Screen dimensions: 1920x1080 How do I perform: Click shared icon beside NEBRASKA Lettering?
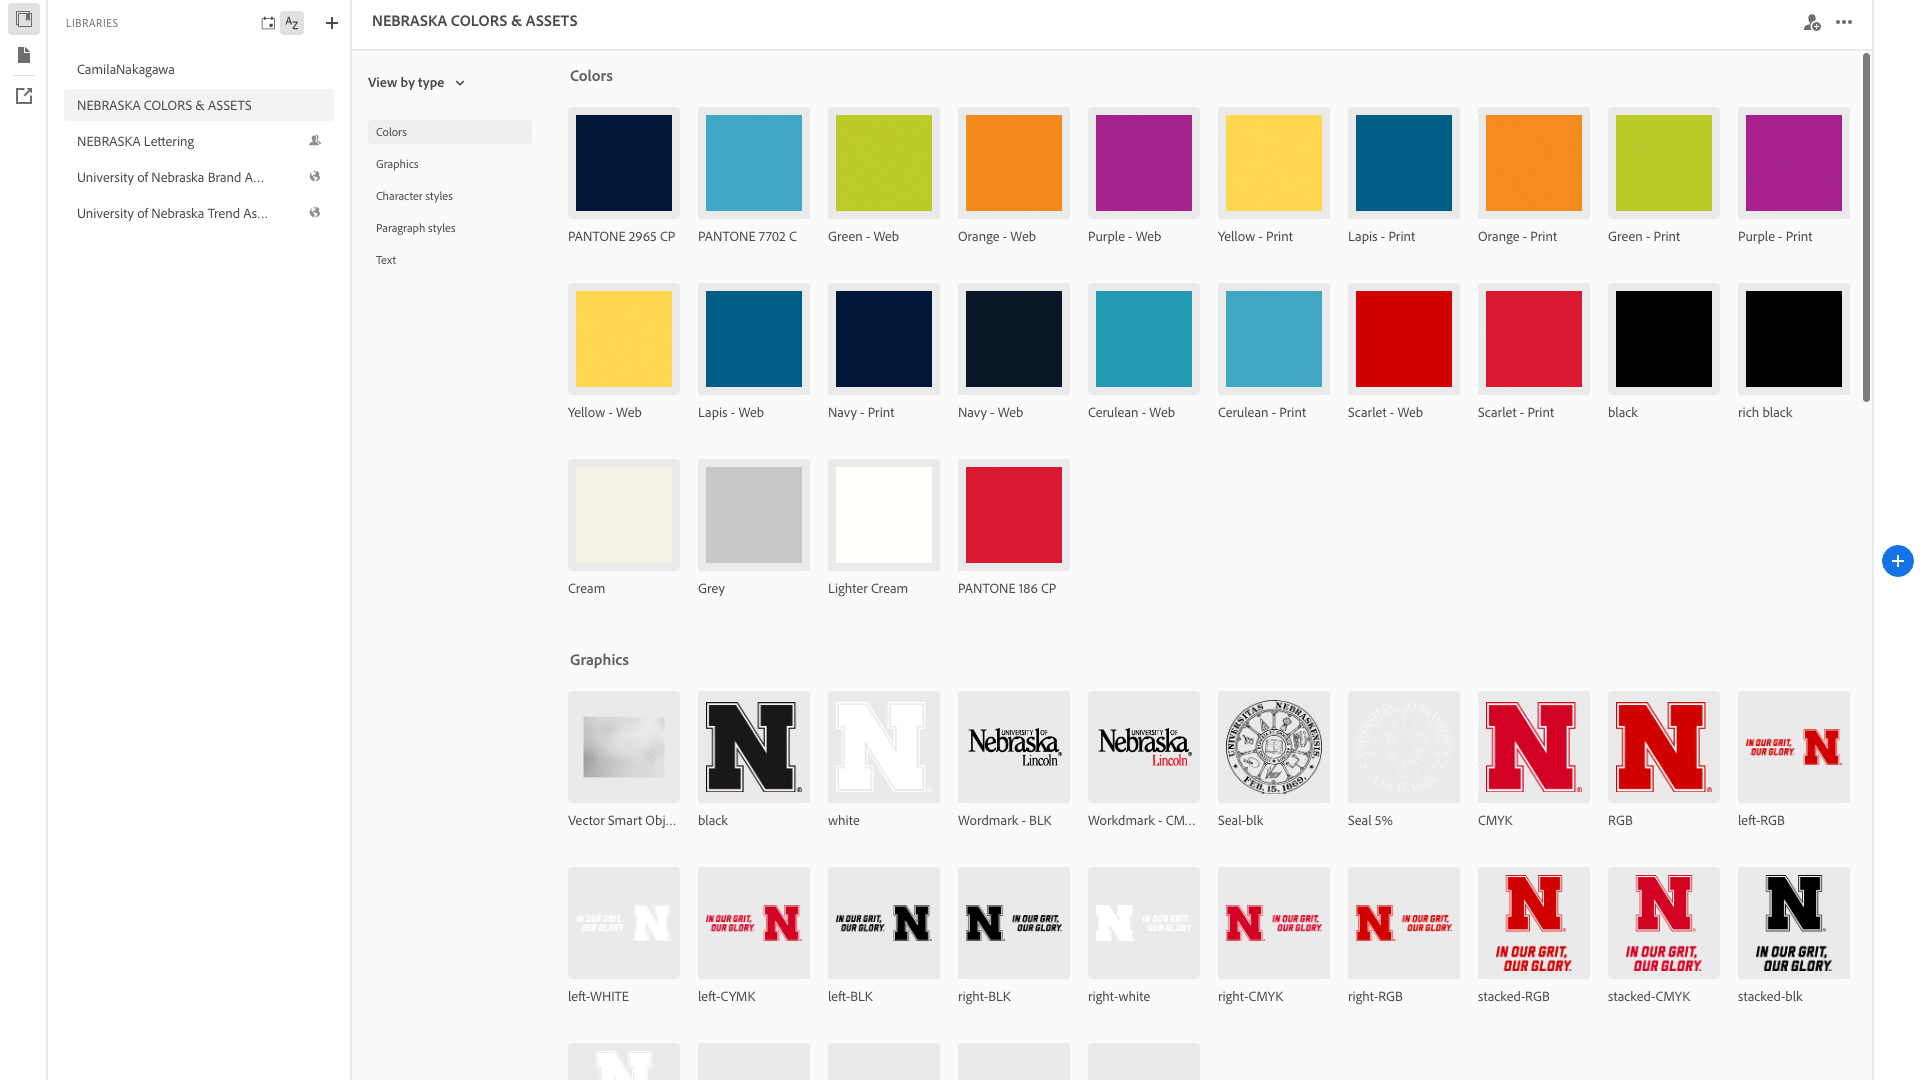tap(315, 141)
